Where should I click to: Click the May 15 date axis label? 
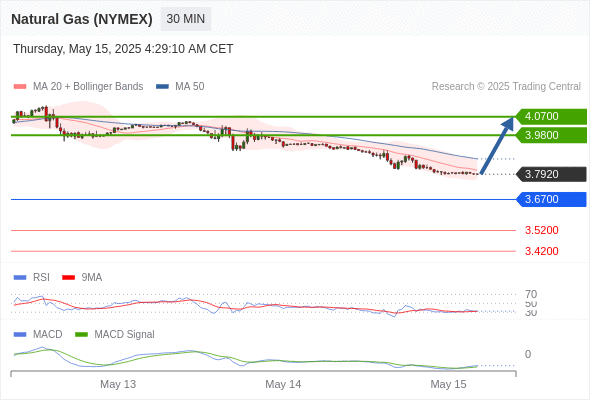click(x=448, y=384)
